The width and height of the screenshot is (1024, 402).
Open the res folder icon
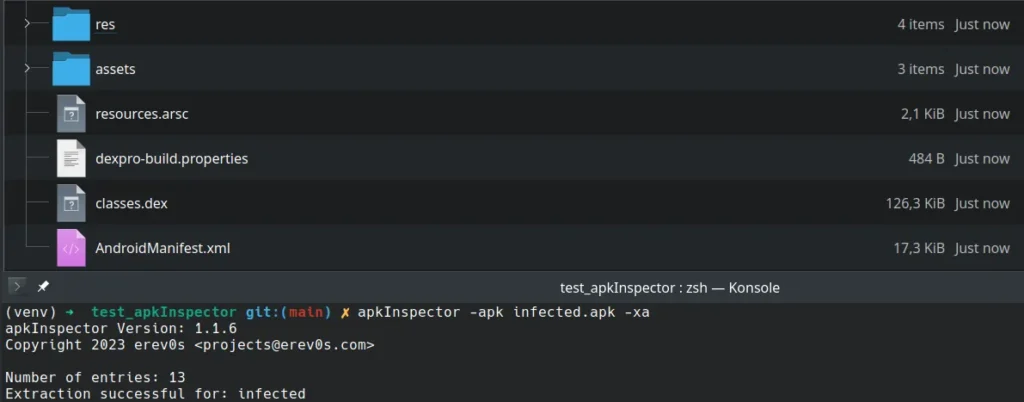click(x=71, y=24)
